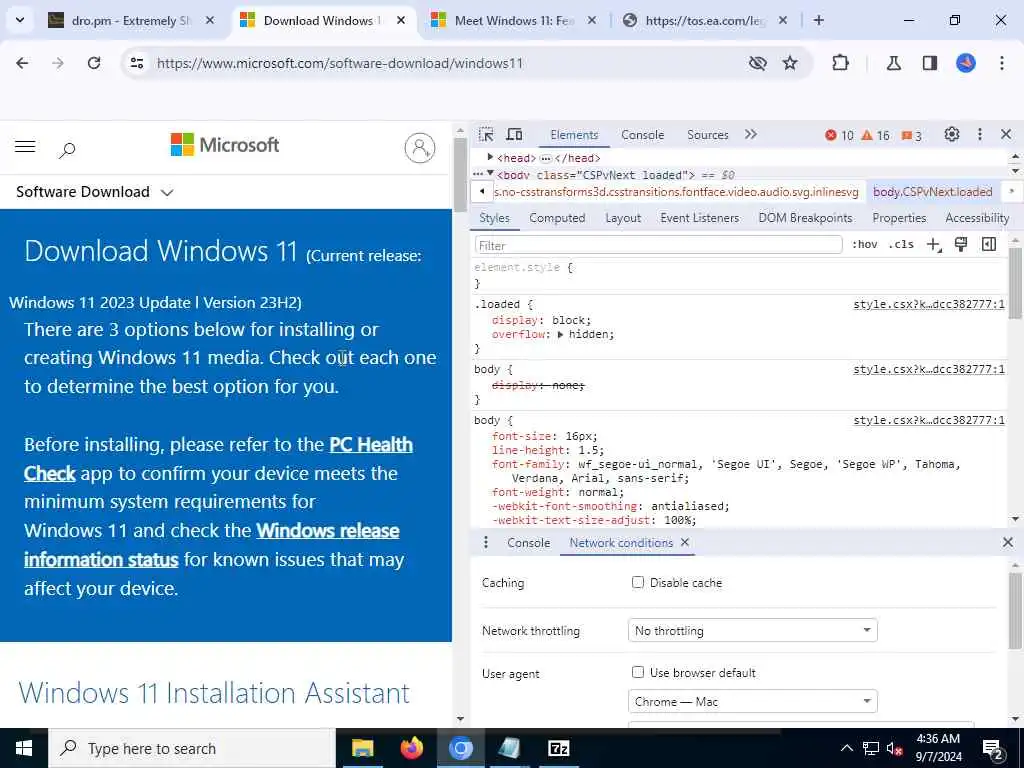
Task: Open 7-Zip from the taskbar
Action: point(558,748)
